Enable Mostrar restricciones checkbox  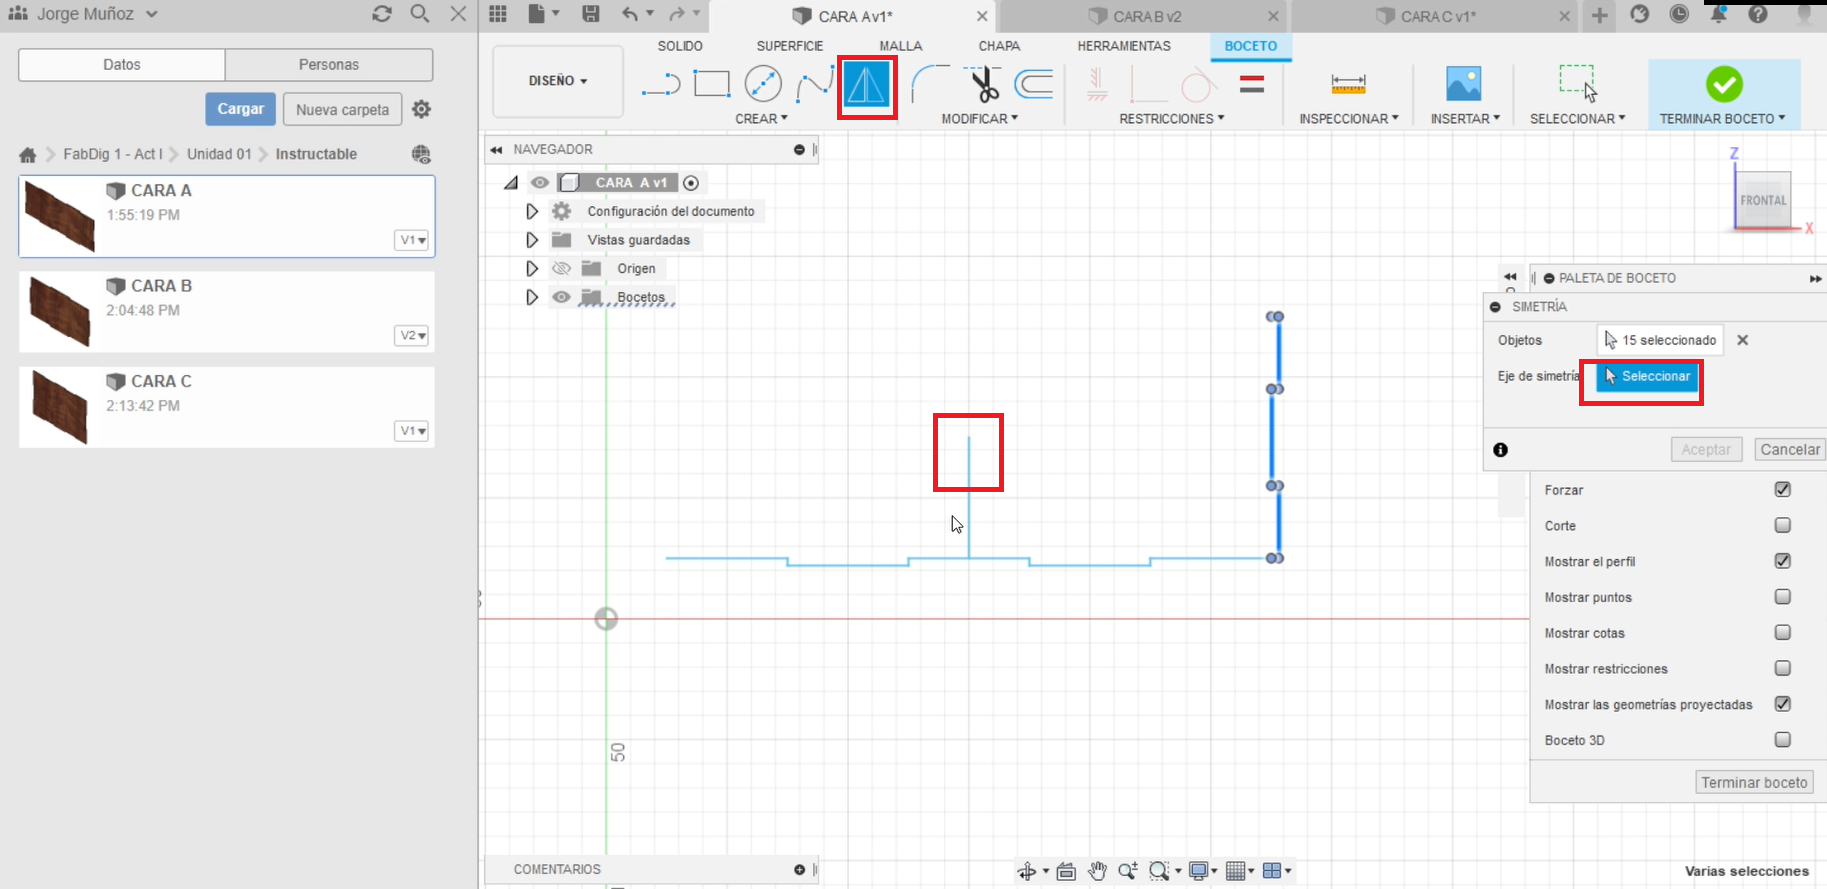pos(1782,668)
